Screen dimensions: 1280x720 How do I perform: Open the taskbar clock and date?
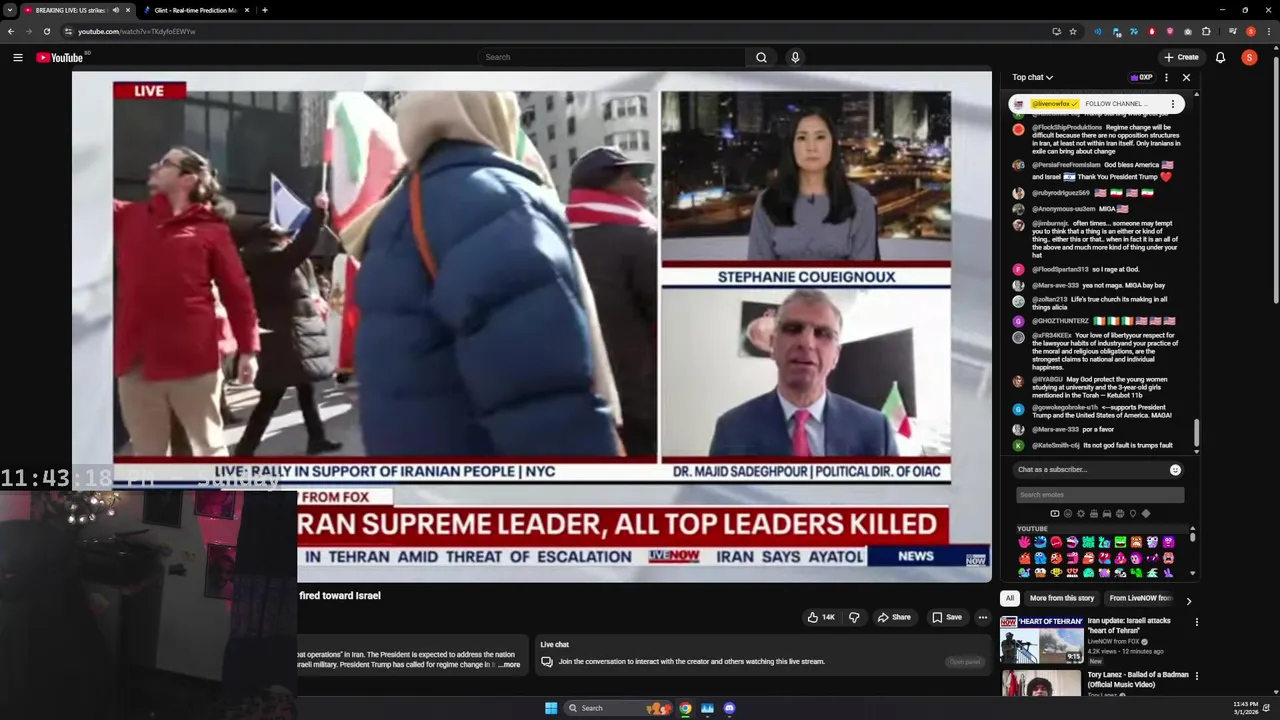(1246, 708)
